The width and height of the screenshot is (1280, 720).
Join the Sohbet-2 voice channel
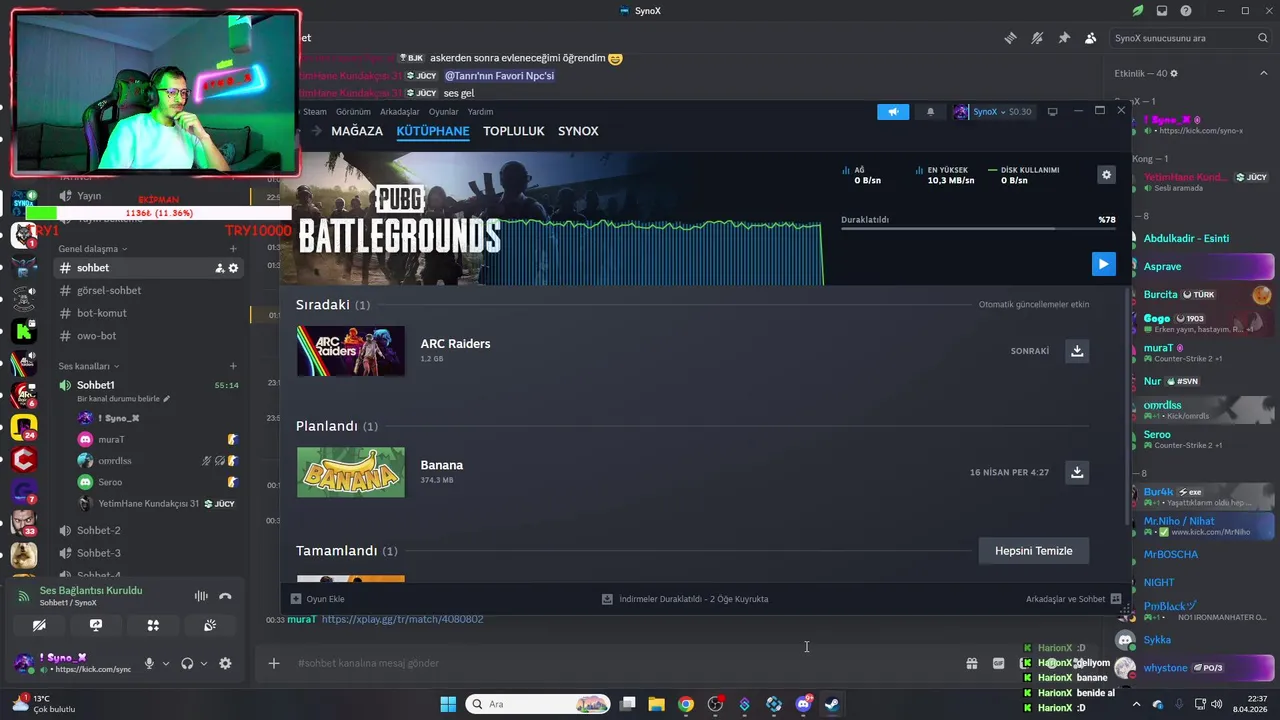(x=150, y=530)
